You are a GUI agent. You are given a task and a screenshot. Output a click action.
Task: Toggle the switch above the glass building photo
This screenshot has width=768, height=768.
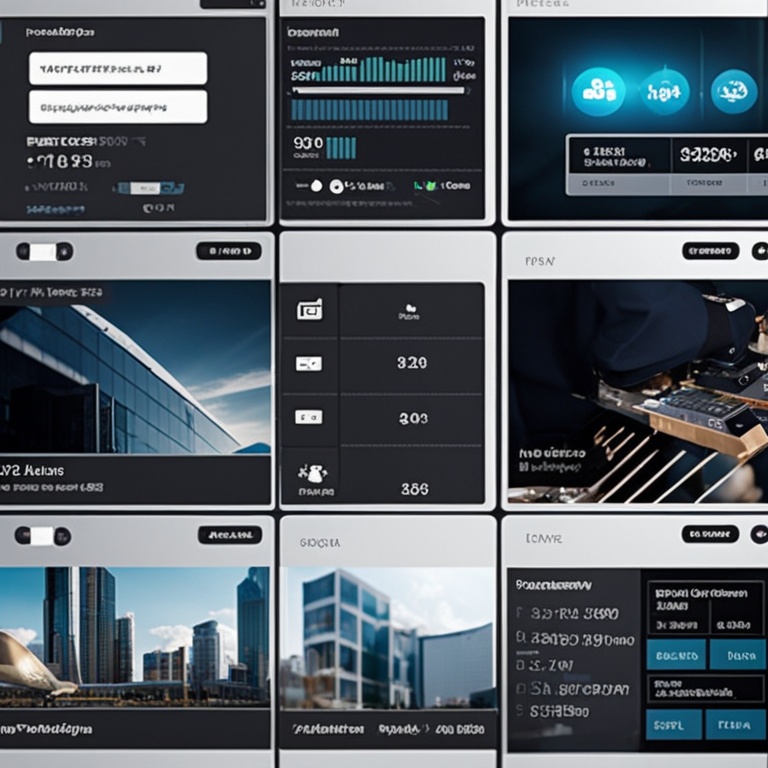44,251
